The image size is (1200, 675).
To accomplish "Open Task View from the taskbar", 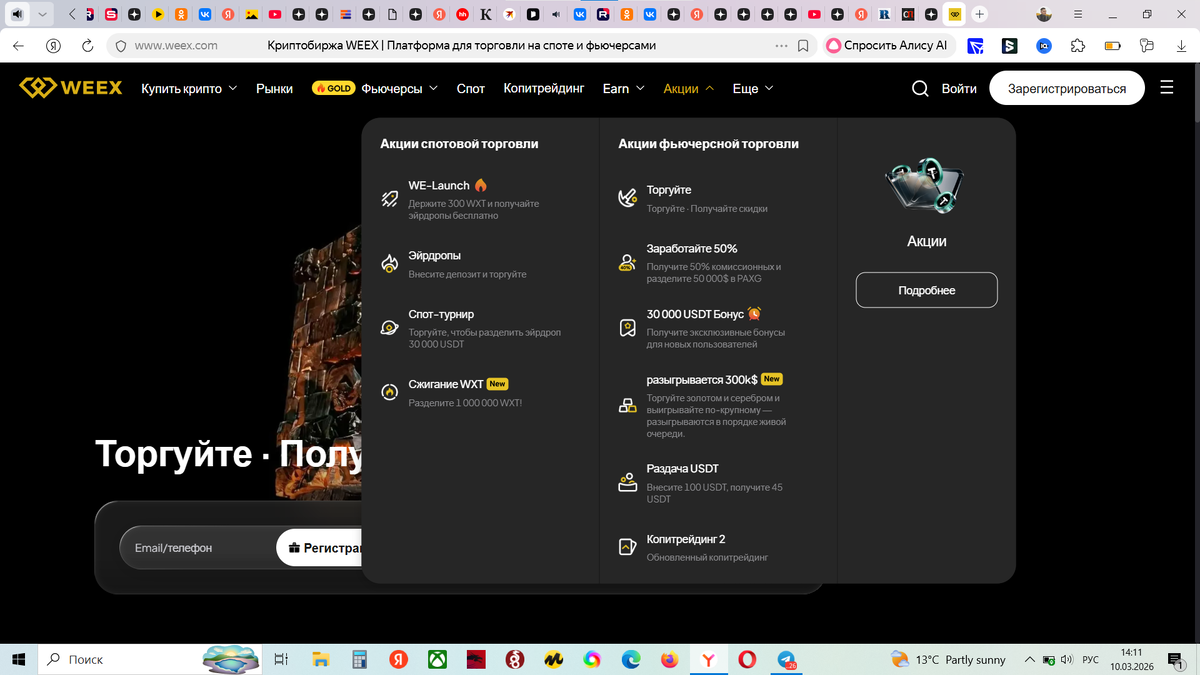I will (x=282, y=660).
